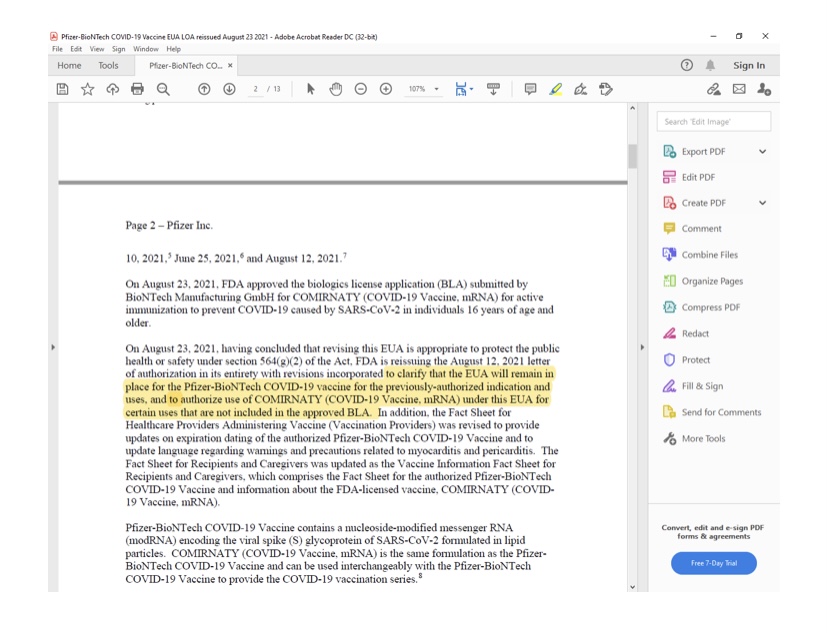Select the Highlight text tool
Viewport: 827px width, 633px height.
[x=556, y=89]
